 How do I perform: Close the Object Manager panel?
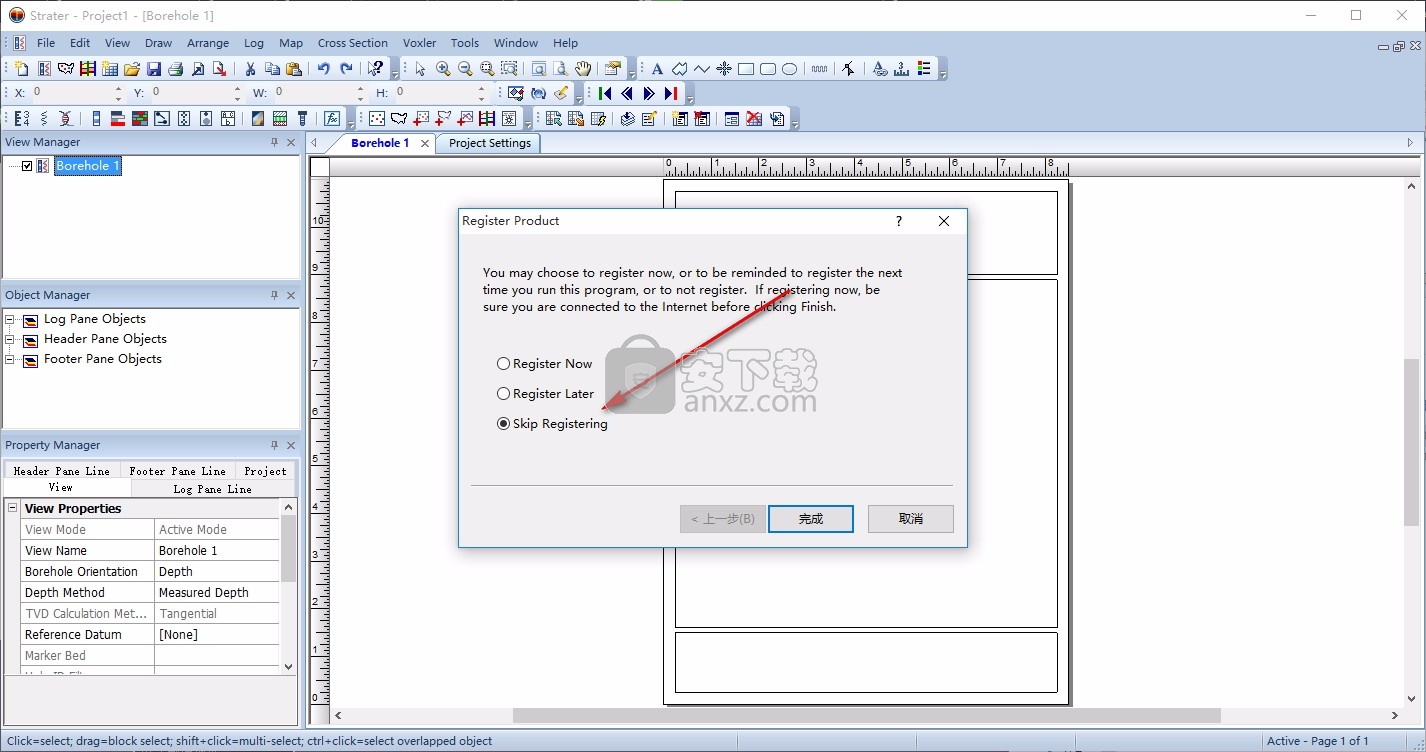(x=291, y=295)
